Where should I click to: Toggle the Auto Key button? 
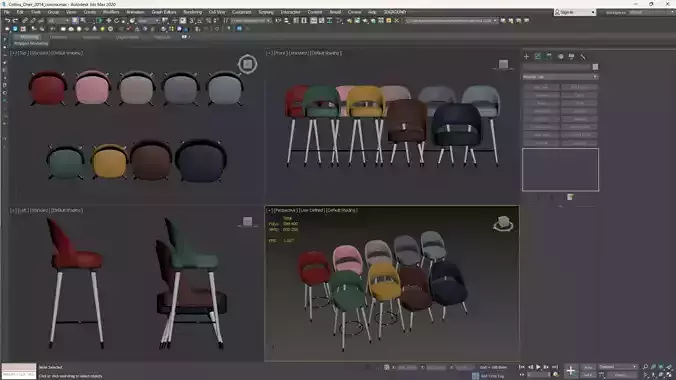588,367
